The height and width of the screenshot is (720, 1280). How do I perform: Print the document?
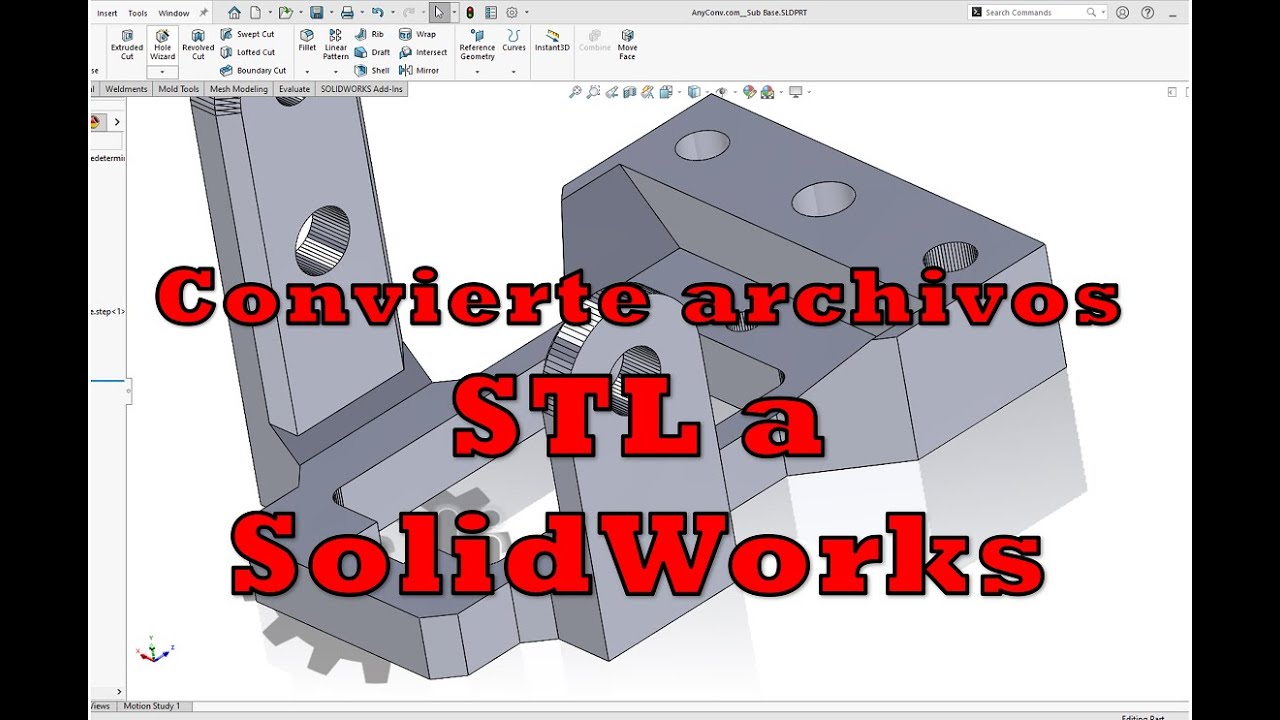tap(347, 12)
